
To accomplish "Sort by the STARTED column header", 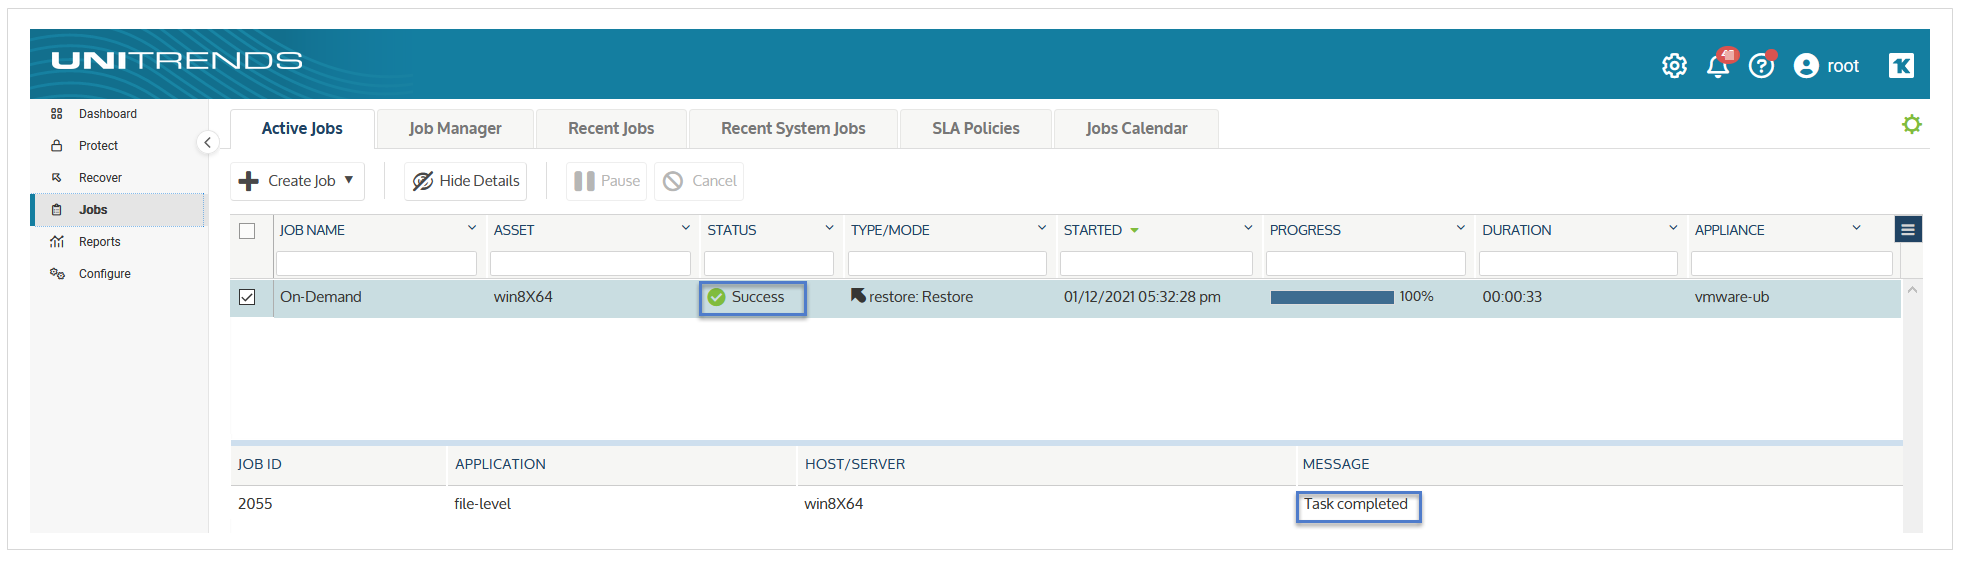I will pos(1092,230).
